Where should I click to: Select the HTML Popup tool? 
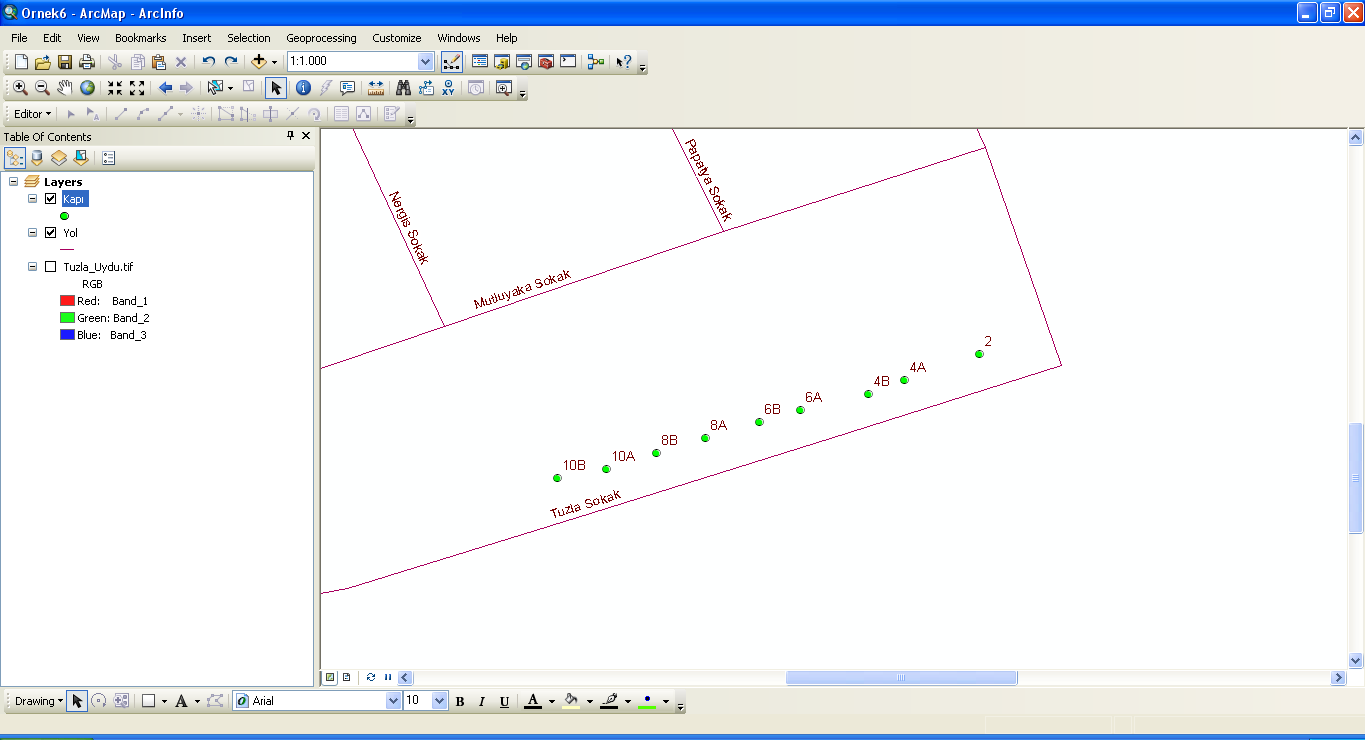click(348, 88)
